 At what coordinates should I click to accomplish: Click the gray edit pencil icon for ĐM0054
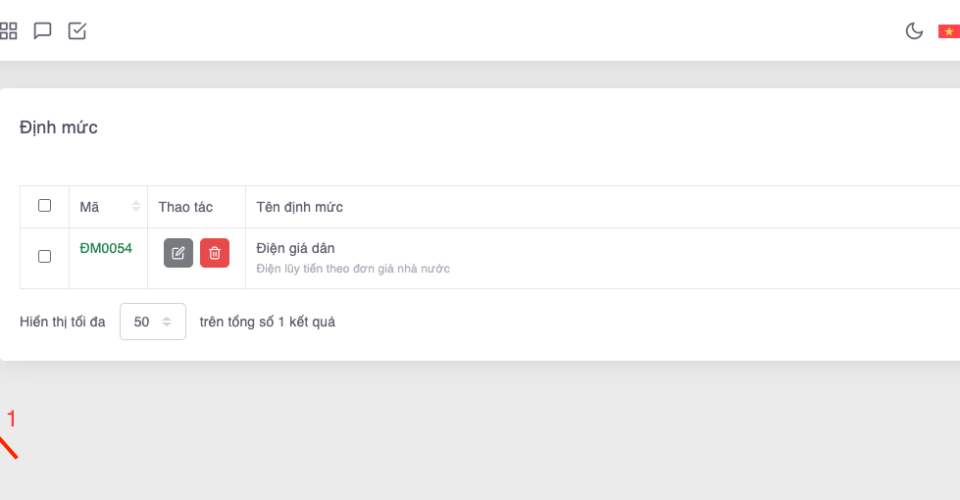(x=178, y=253)
